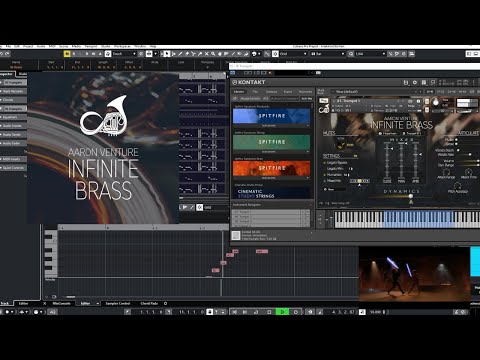The height and width of the screenshot is (360, 480).
Task: Select the Mute X tool in Cubase toolbar
Action: 206,54
